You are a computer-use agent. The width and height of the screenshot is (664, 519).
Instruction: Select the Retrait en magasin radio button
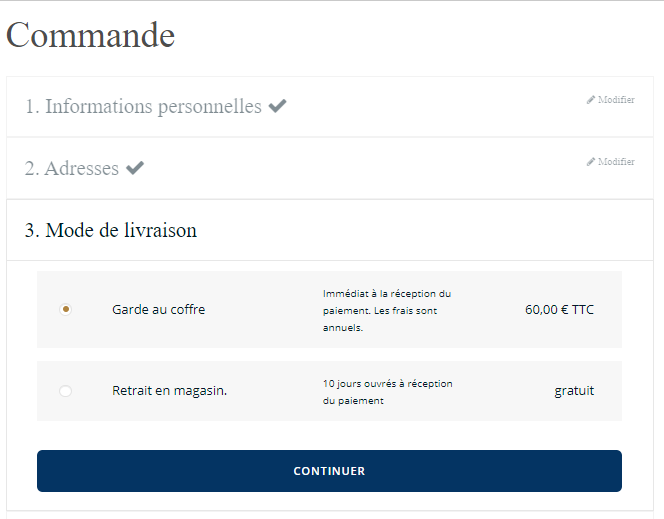[x=66, y=391]
